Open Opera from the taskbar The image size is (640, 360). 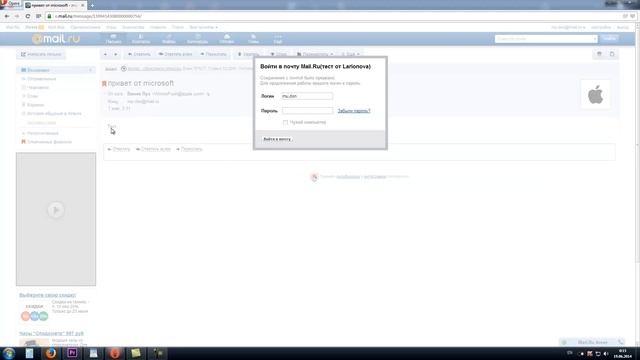pyautogui.click(x=115, y=353)
